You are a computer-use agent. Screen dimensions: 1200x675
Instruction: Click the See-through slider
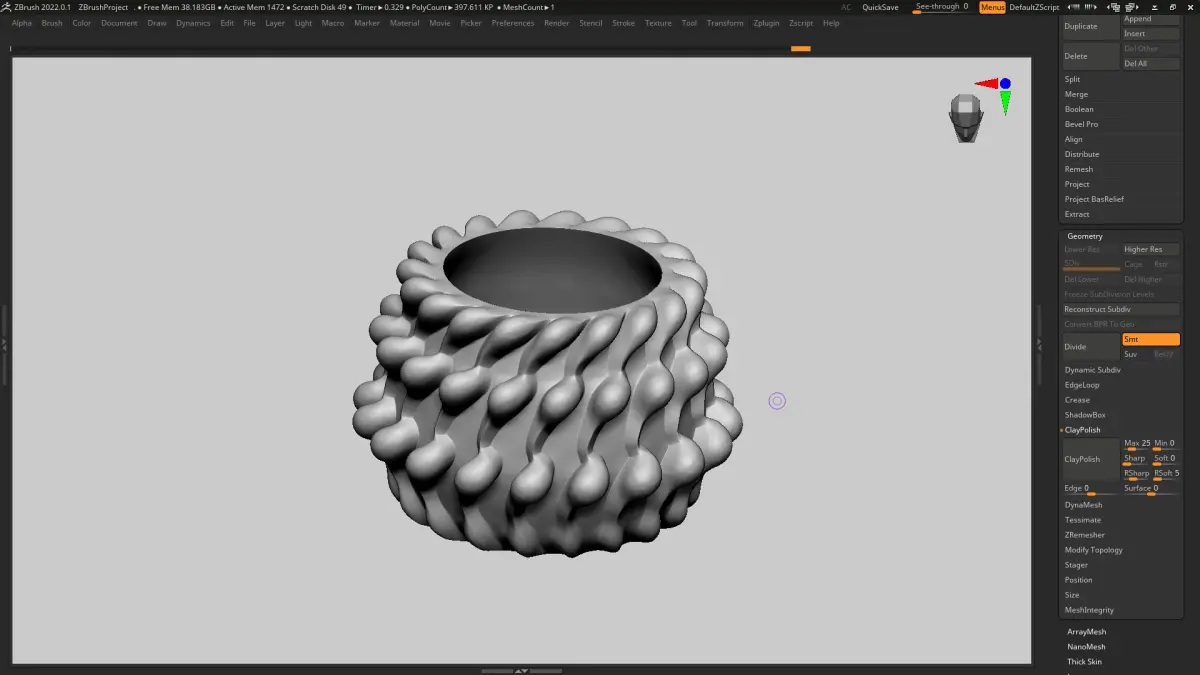(x=942, y=7)
